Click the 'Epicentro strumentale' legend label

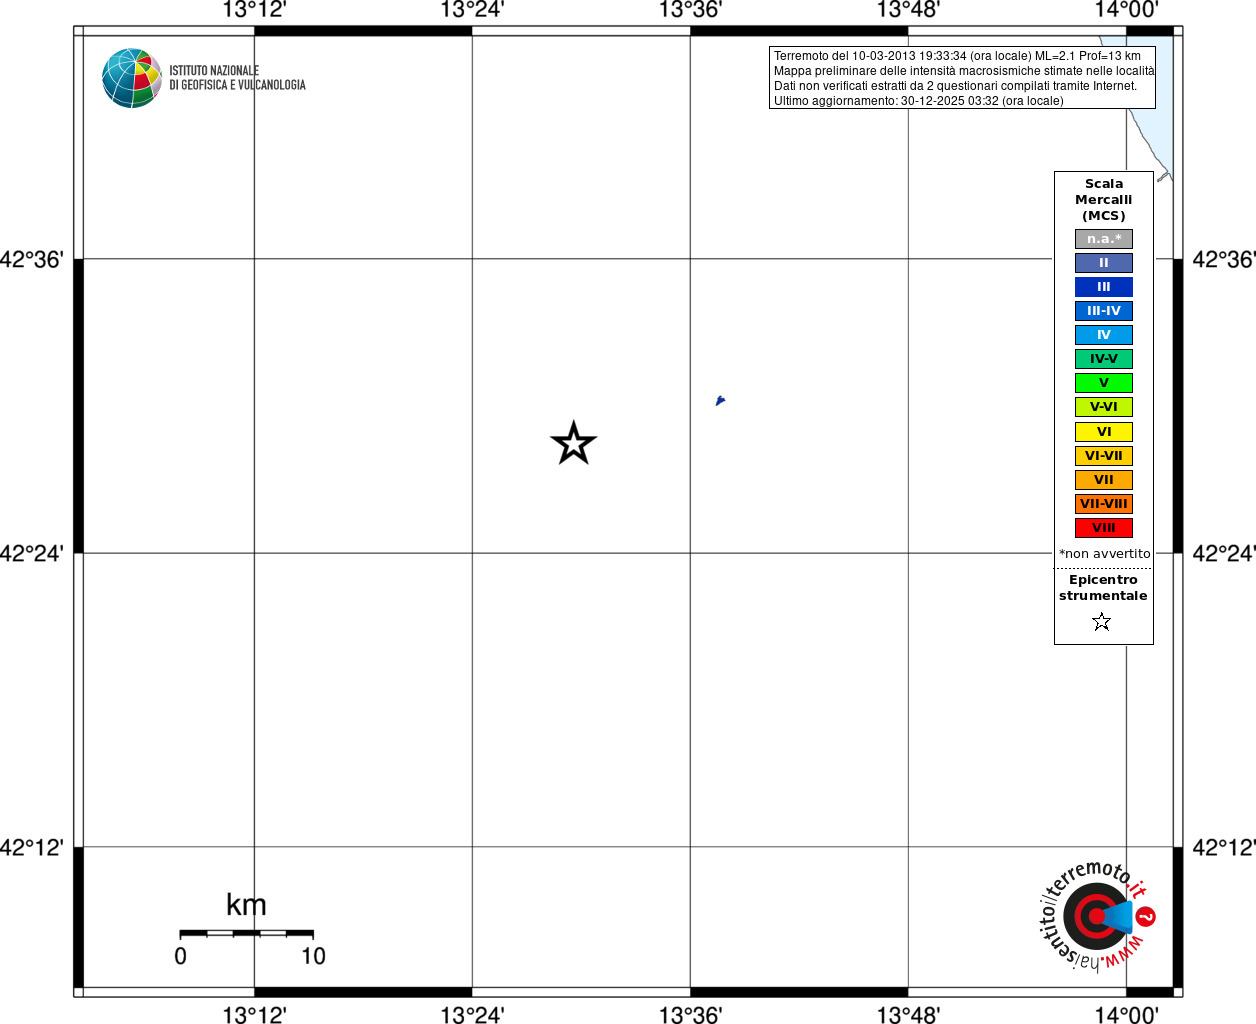[1103, 588]
